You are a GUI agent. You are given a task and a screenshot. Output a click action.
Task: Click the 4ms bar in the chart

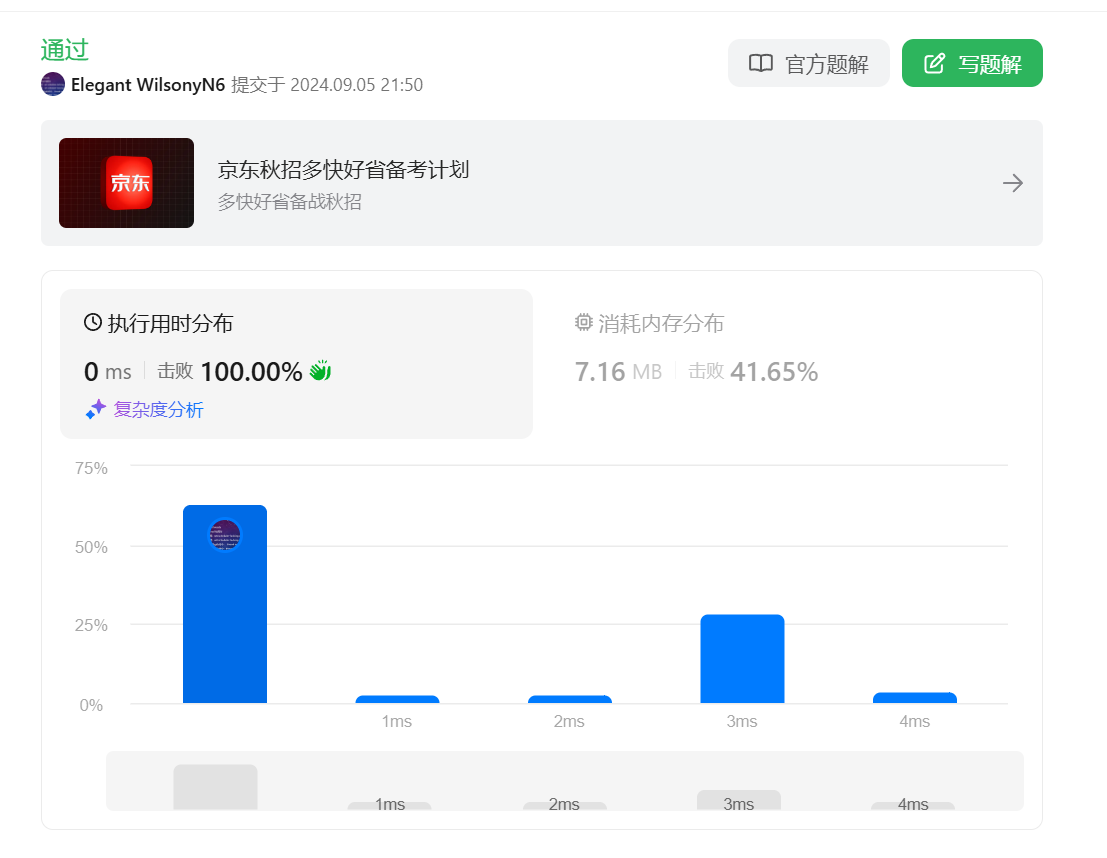[915, 698]
